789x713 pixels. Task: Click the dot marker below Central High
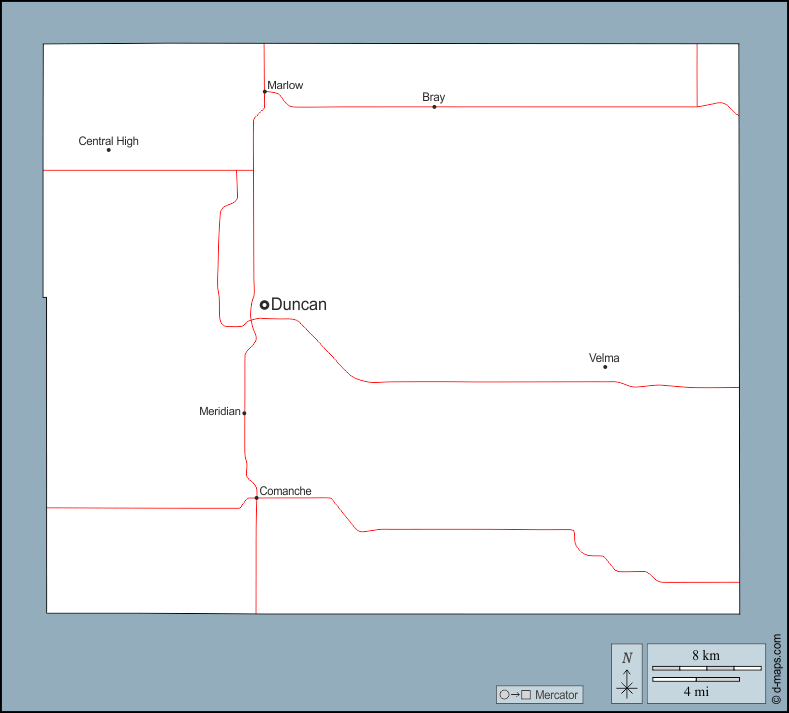click(109, 150)
